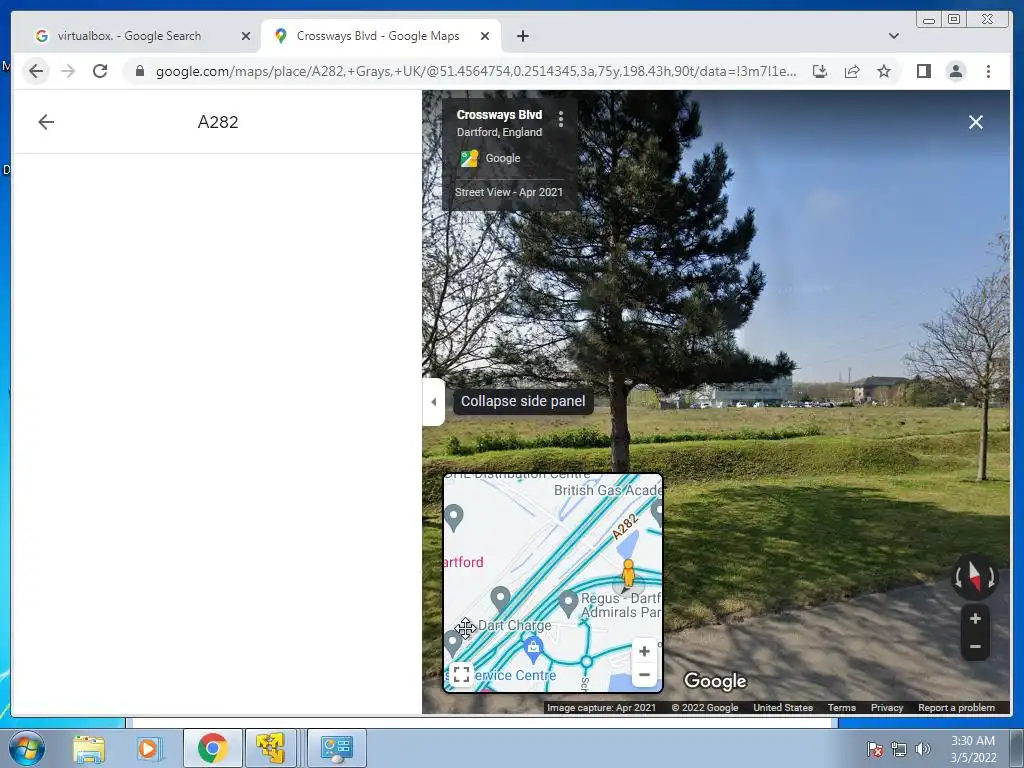Zoom in on the mini map

tap(644, 651)
